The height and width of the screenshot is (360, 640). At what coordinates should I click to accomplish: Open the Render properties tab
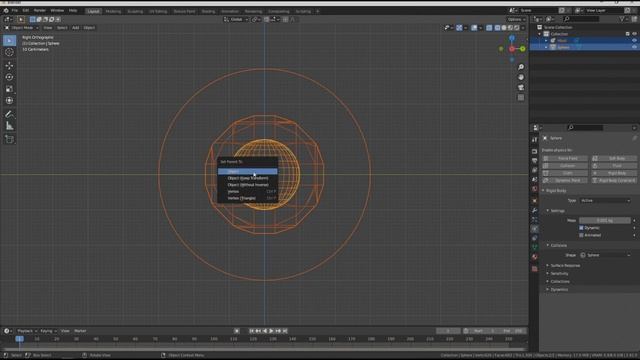534,151
